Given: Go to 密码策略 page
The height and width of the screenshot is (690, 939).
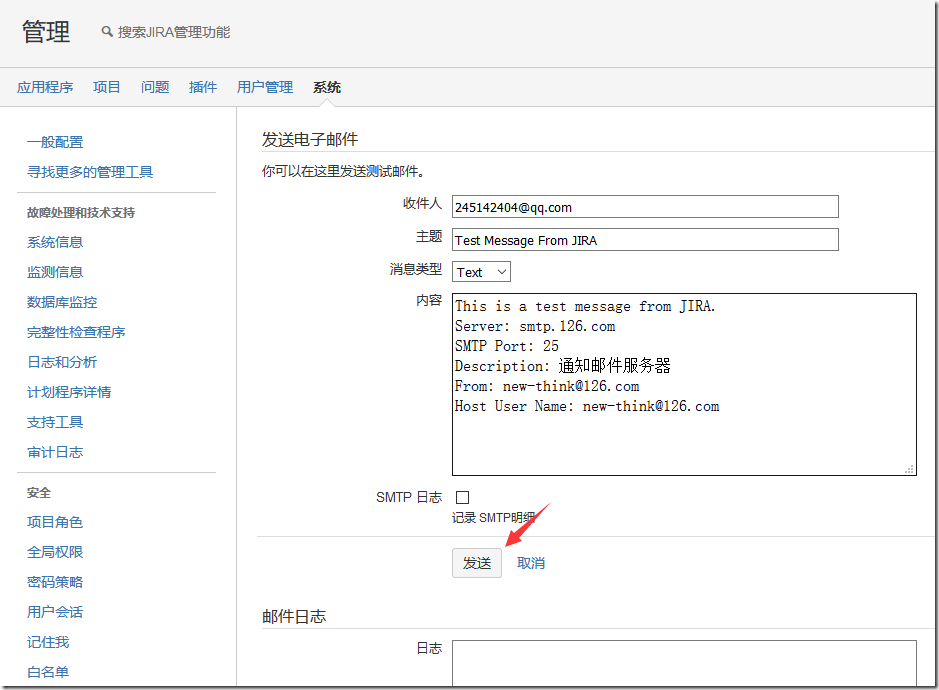Looking at the screenshot, I should coord(55,582).
